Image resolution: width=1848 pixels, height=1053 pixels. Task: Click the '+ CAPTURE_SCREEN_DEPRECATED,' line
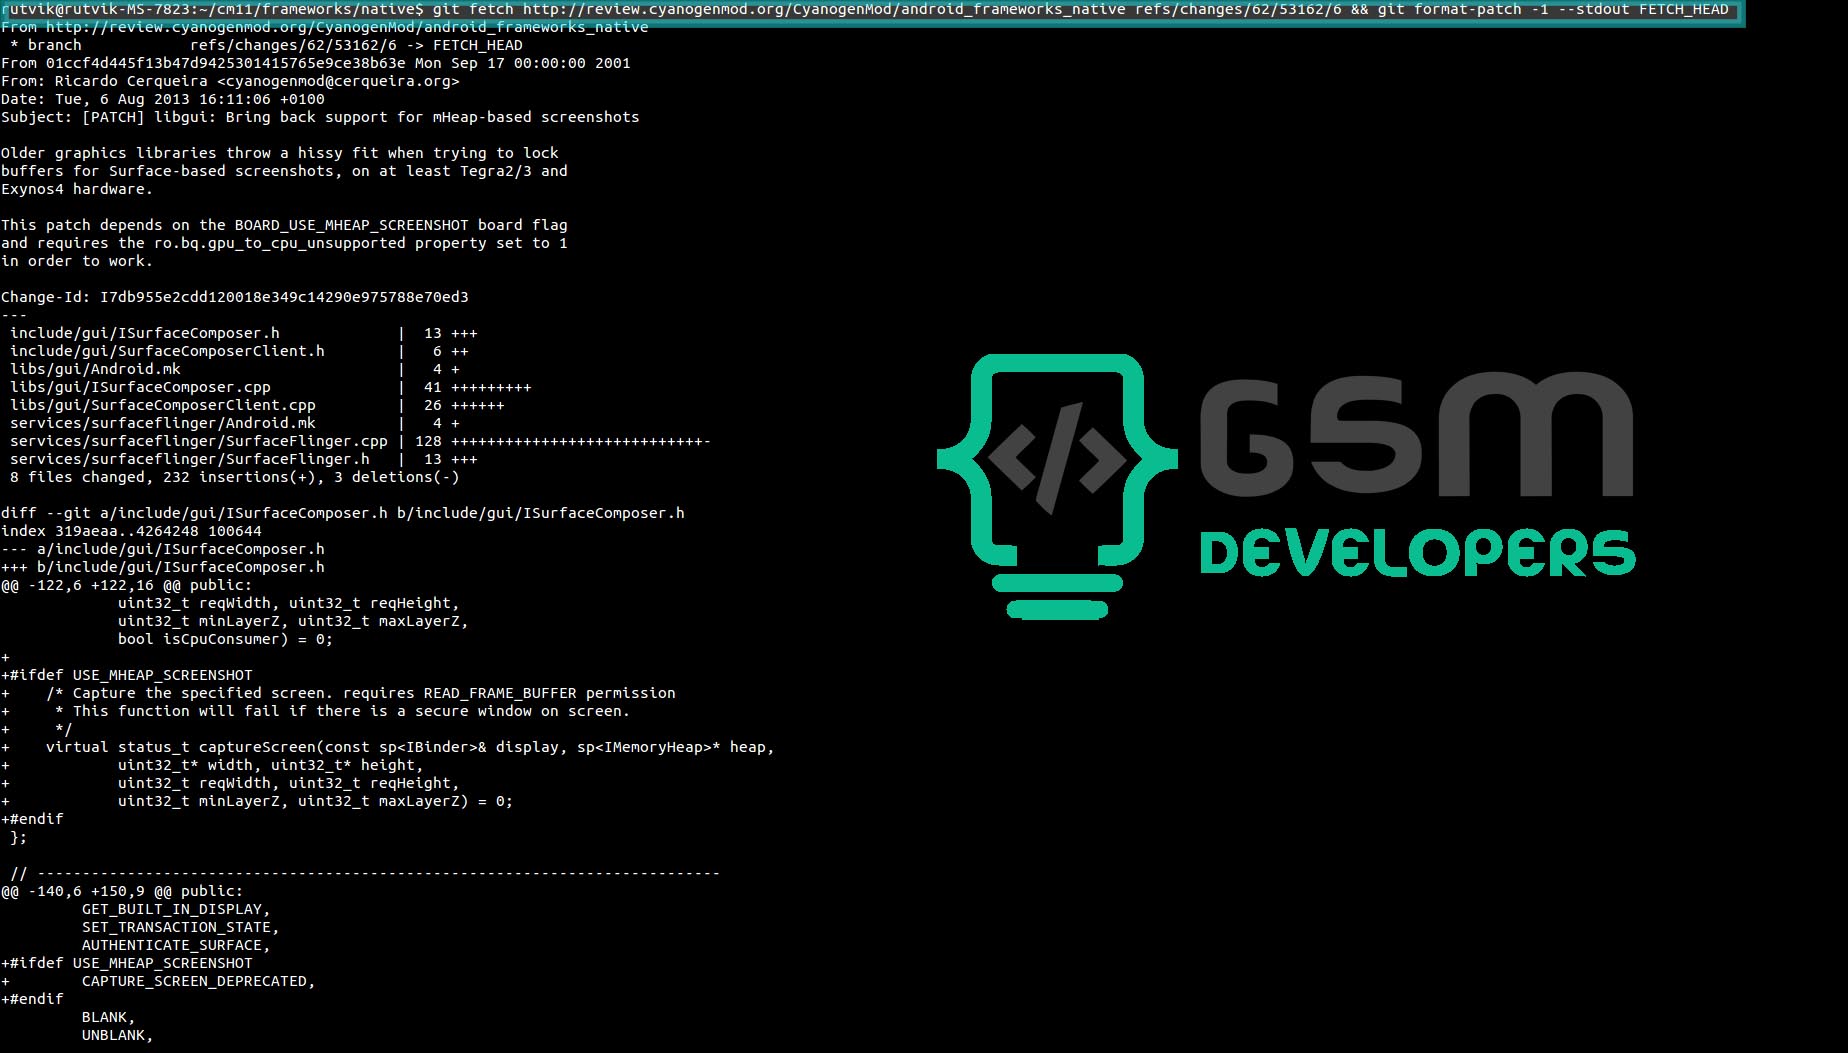coord(158,981)
